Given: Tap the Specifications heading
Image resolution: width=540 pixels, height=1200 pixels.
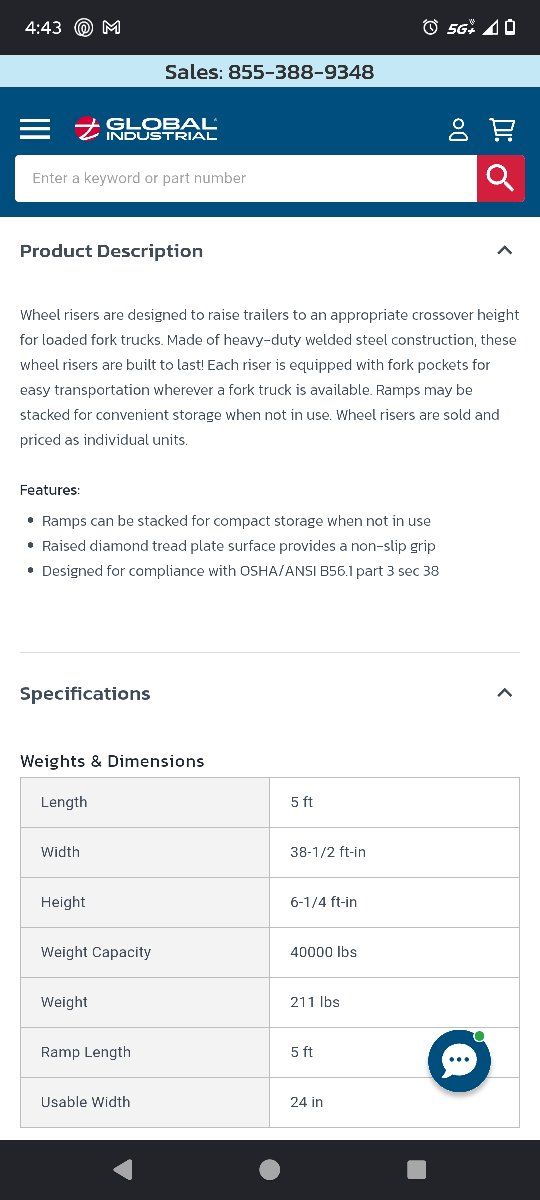Looking at the screenshot, I should (85, 693).
